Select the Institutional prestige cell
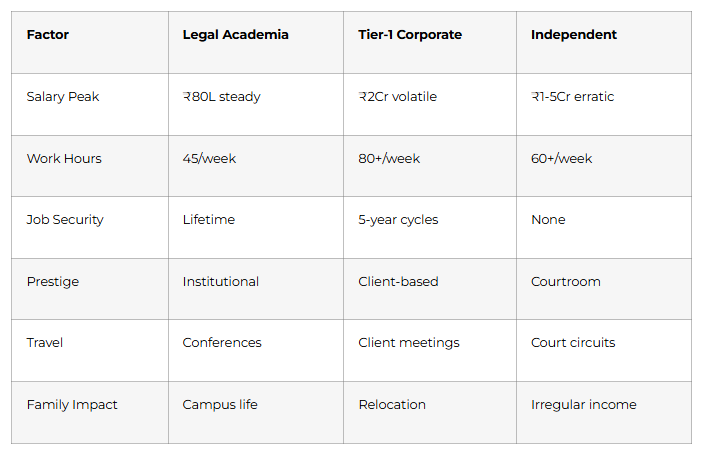The width and height of the screenshot is (702, 452). click(x=221, y=282)
